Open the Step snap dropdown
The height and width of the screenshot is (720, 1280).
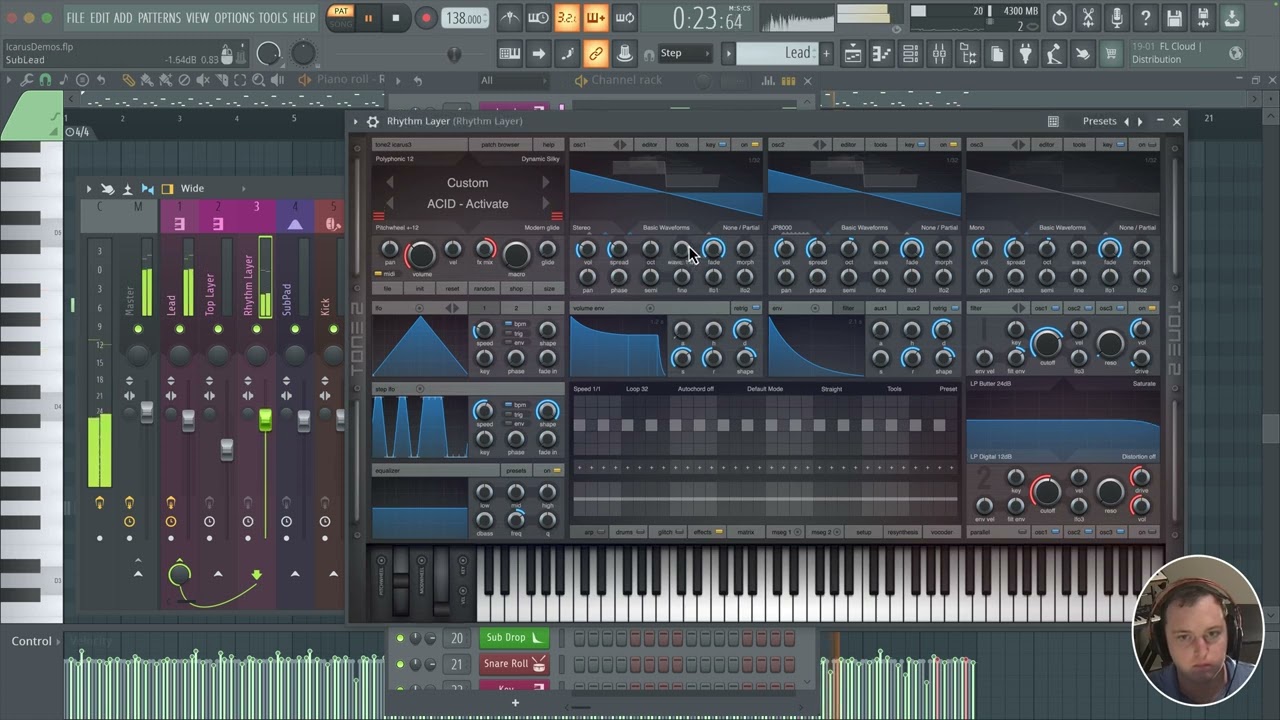coord(685,53)
